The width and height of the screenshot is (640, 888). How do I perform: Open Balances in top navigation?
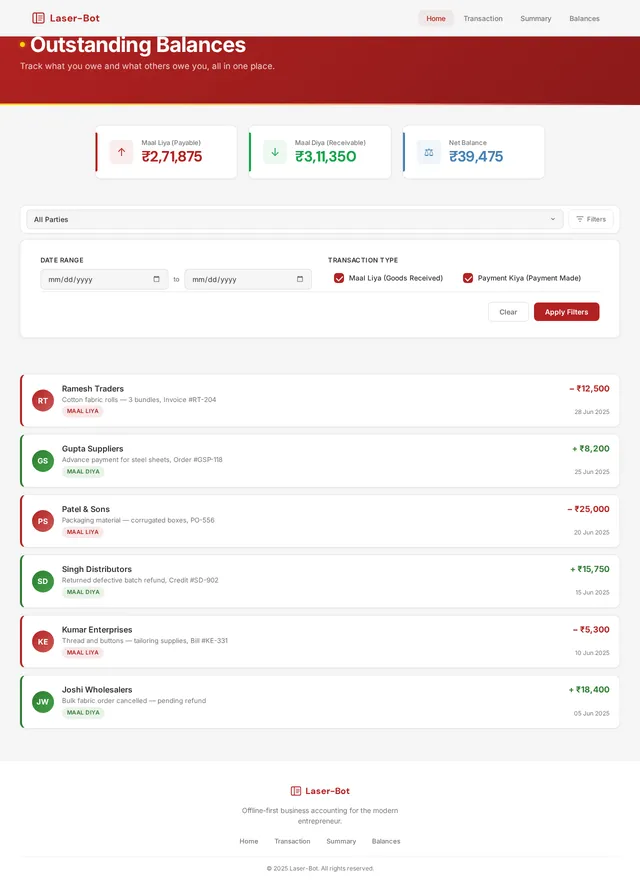(584, 18)
